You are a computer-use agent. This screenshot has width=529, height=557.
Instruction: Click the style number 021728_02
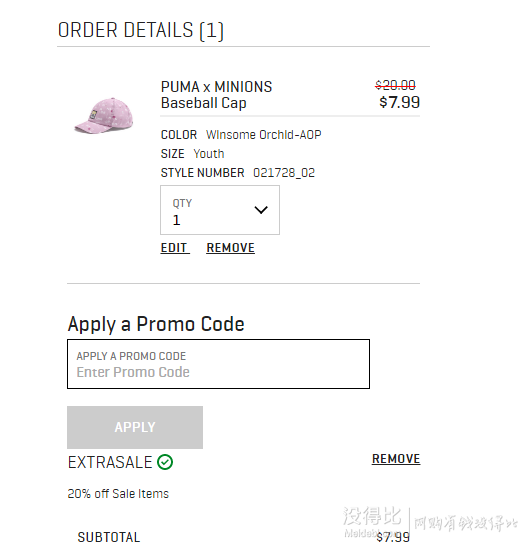[284, 173]
